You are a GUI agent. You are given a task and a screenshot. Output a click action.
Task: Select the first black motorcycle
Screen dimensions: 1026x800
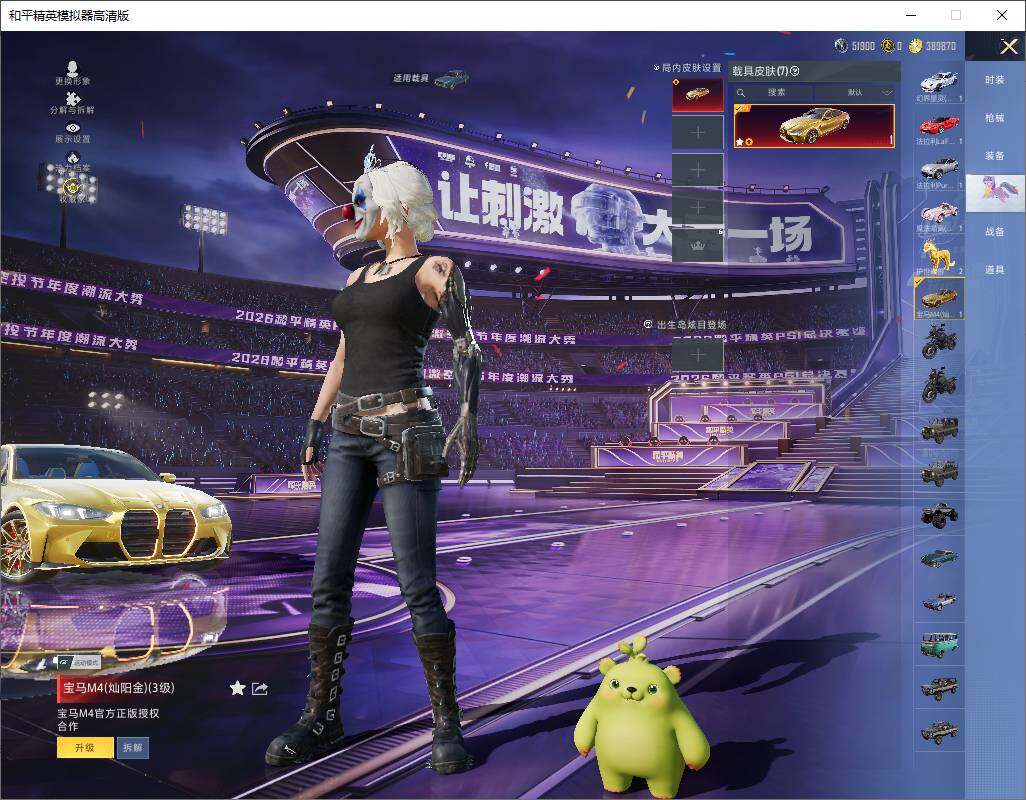coord(940,342)
